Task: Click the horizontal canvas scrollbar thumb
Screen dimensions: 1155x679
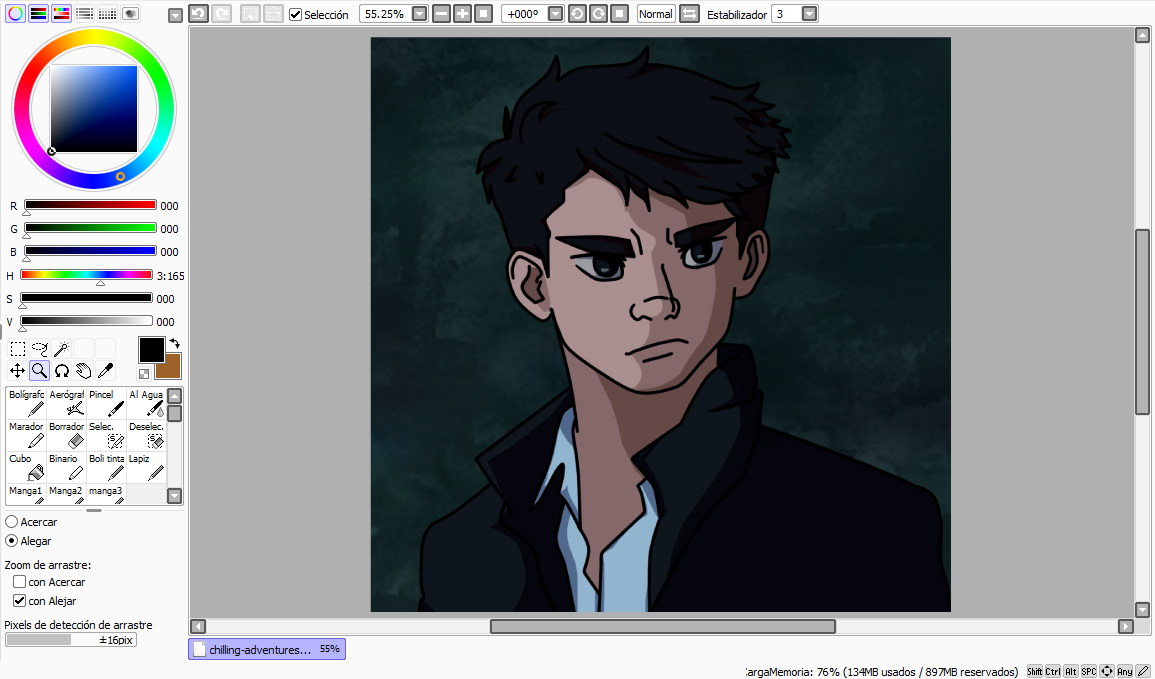Action: pyautogui.click(x=663, y=626)
